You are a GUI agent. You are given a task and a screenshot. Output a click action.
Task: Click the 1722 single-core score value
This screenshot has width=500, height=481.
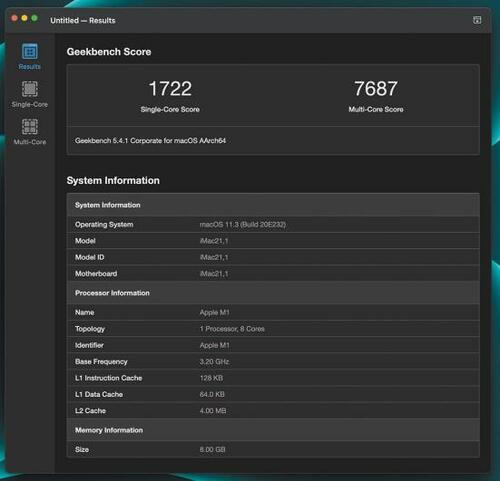(x=170, y=89)
